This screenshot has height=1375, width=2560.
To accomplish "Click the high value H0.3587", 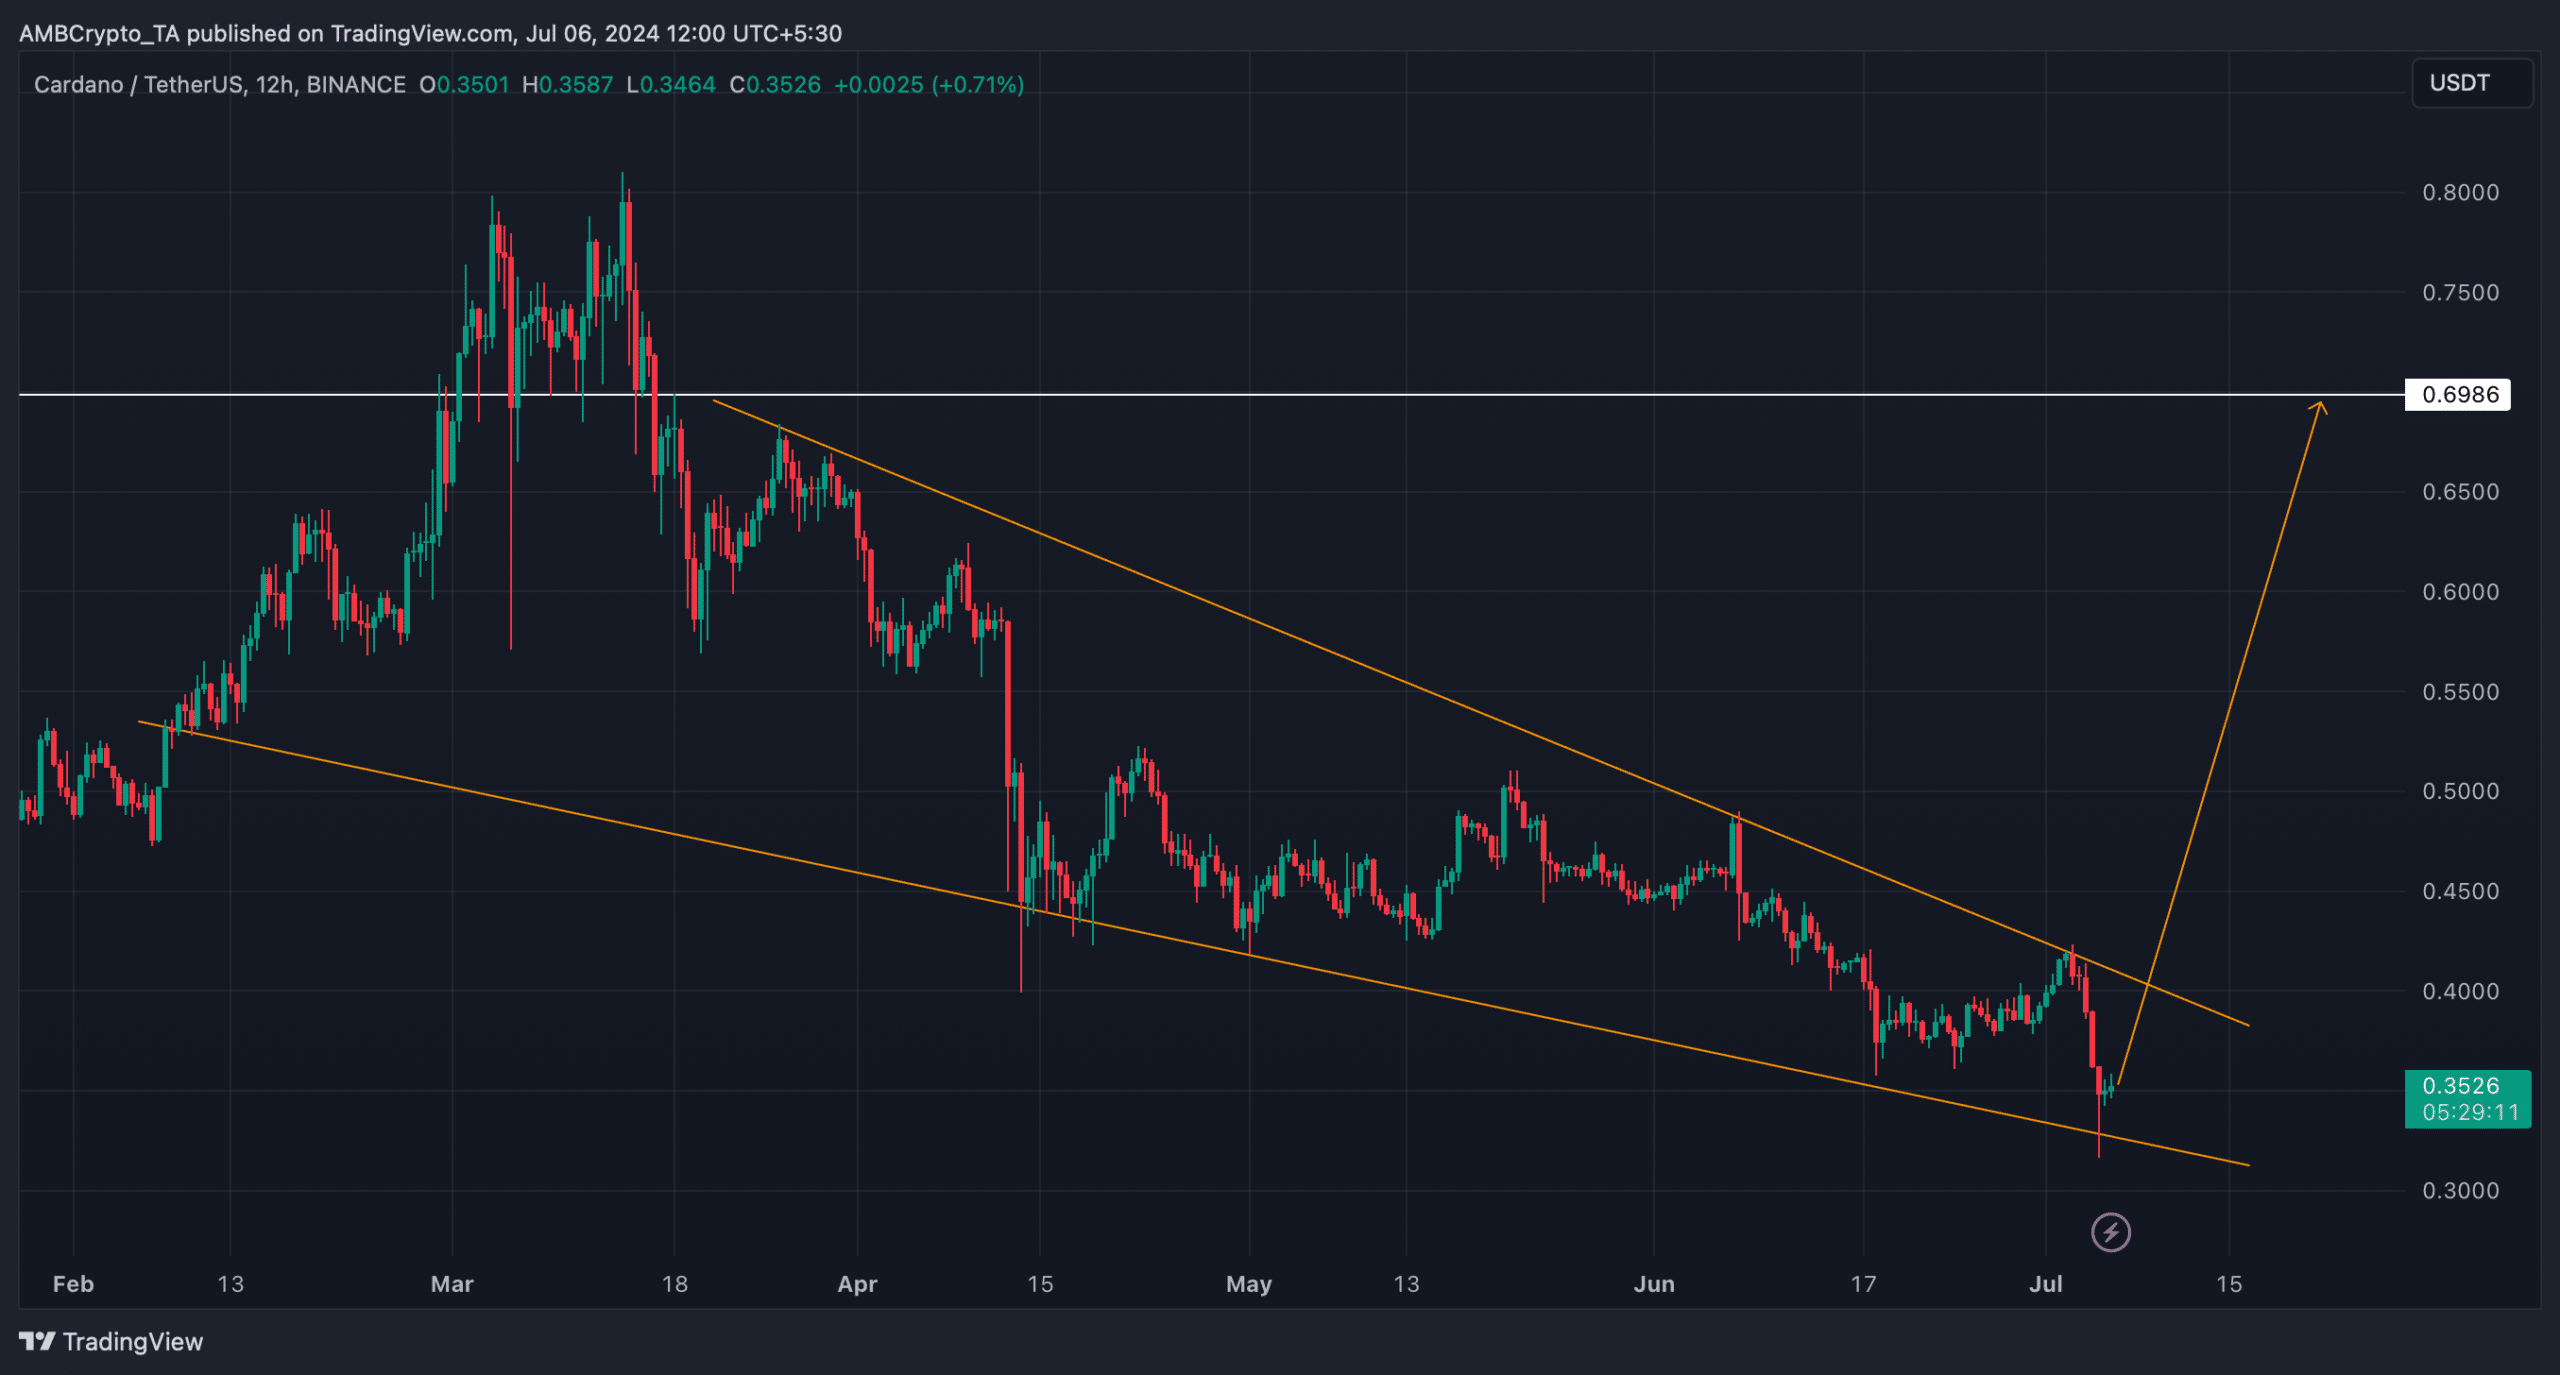I will click(567, 85).
